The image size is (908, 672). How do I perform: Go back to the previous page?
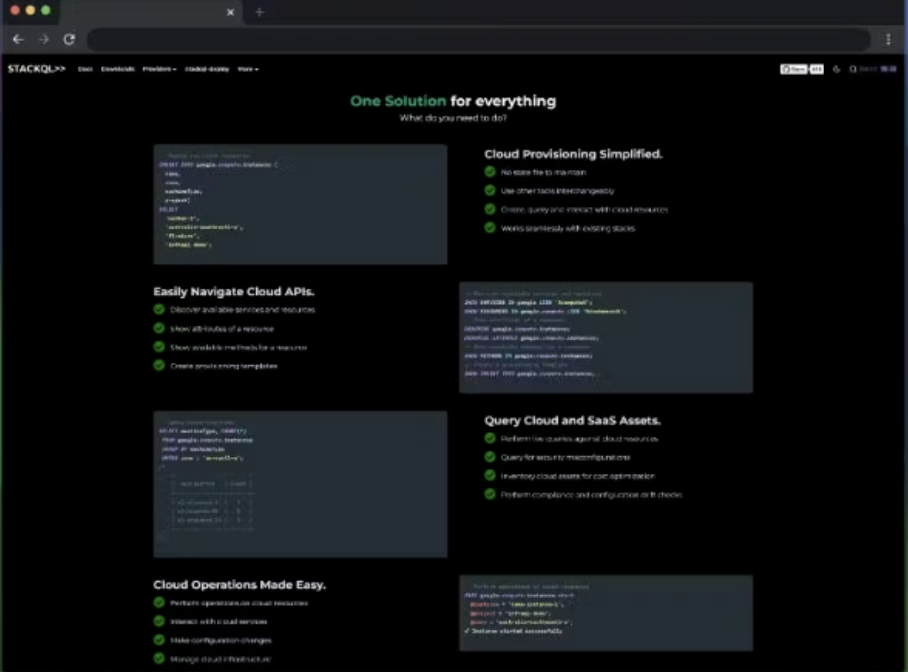point(19,39)
